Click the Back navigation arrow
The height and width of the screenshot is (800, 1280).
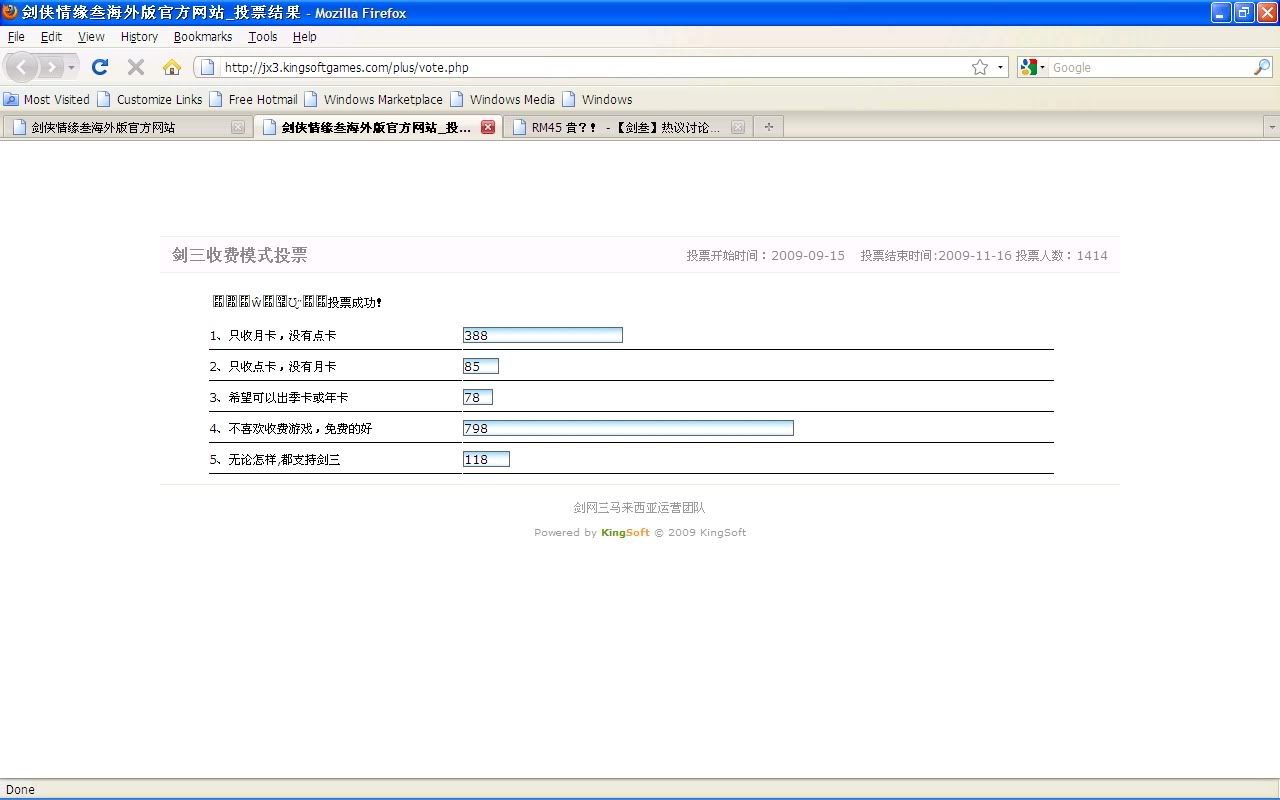coord(22,67)
